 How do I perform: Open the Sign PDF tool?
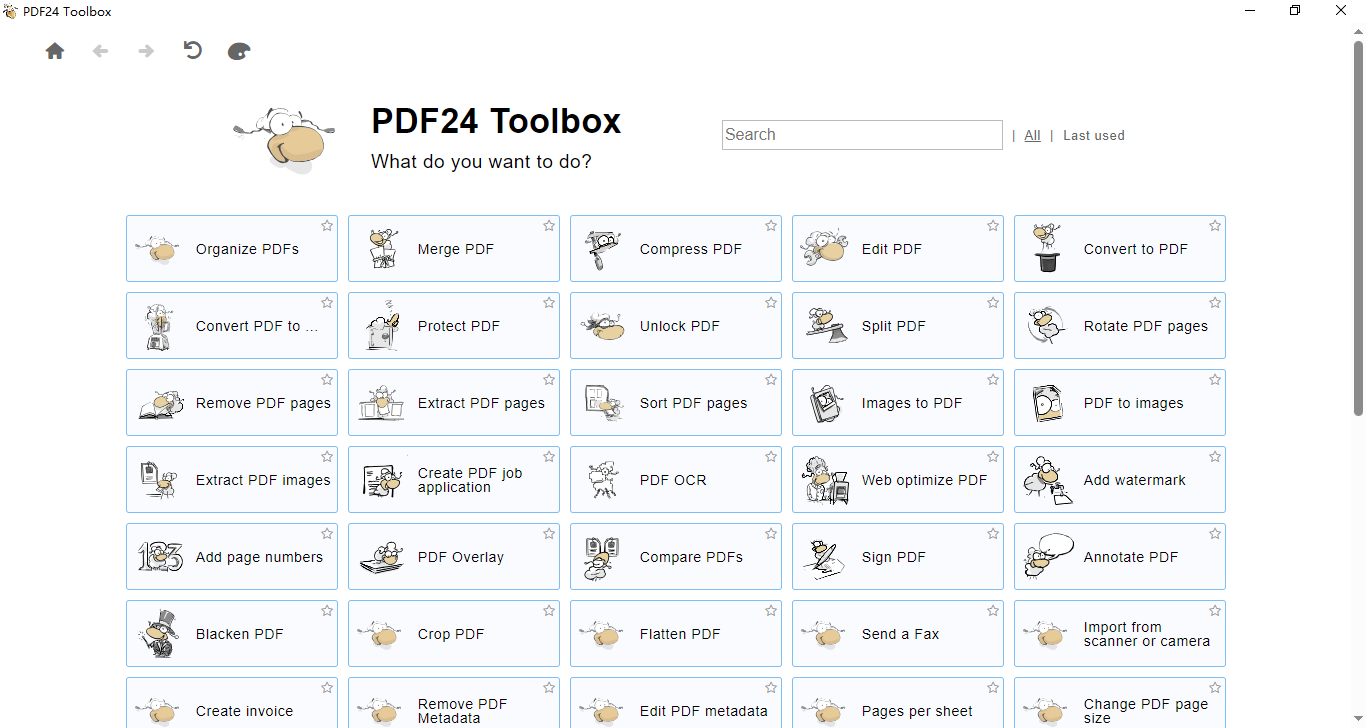click(x=898, y=557)
